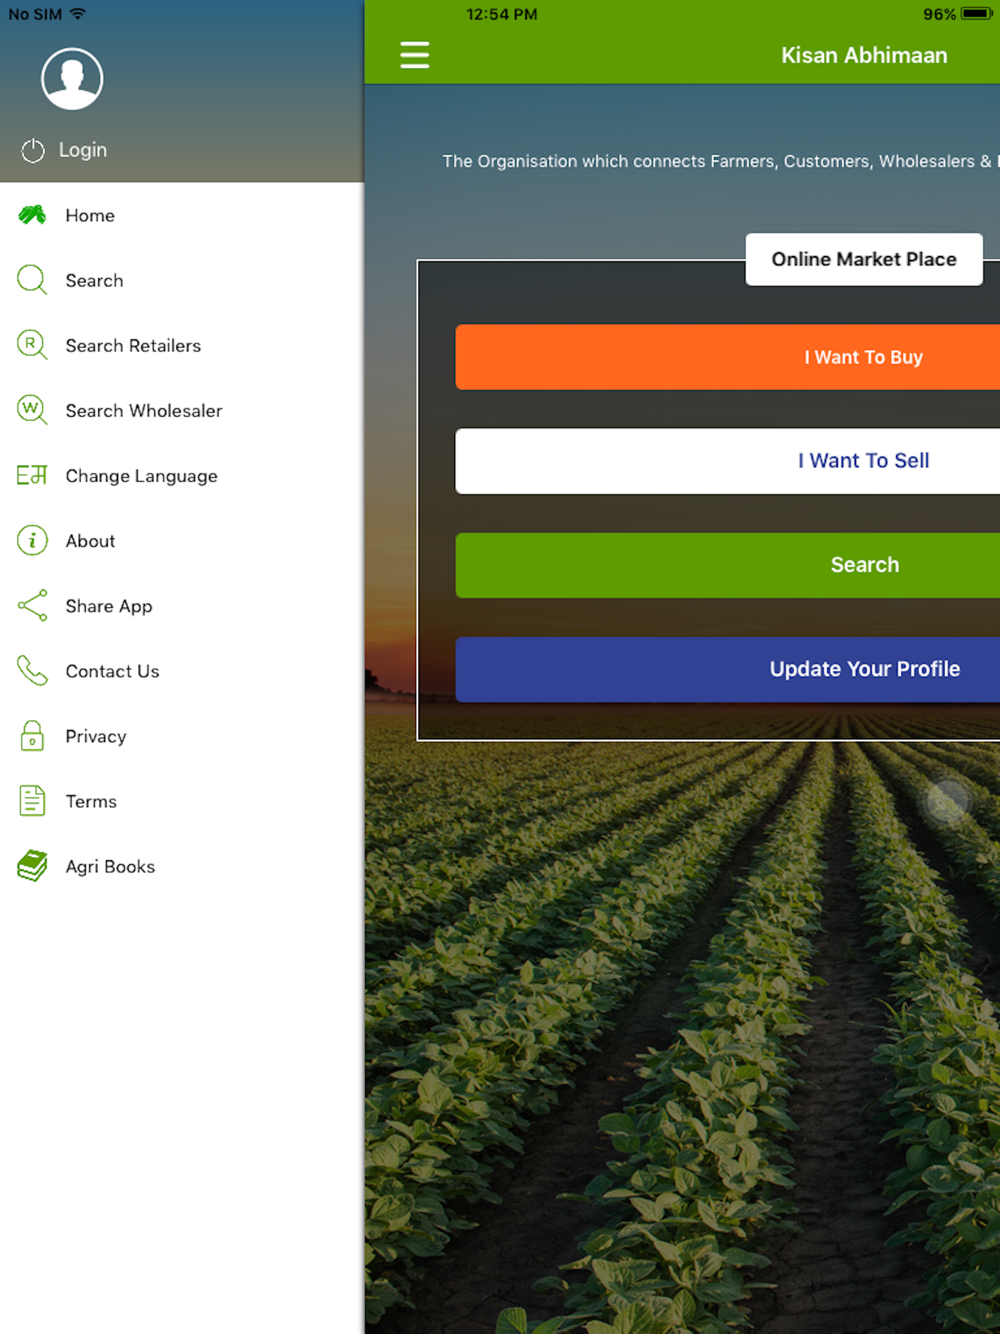The height and width of the screenshot is (1334, 1000).
Task: Click the Home leaf icon
Action: (32, 214)
